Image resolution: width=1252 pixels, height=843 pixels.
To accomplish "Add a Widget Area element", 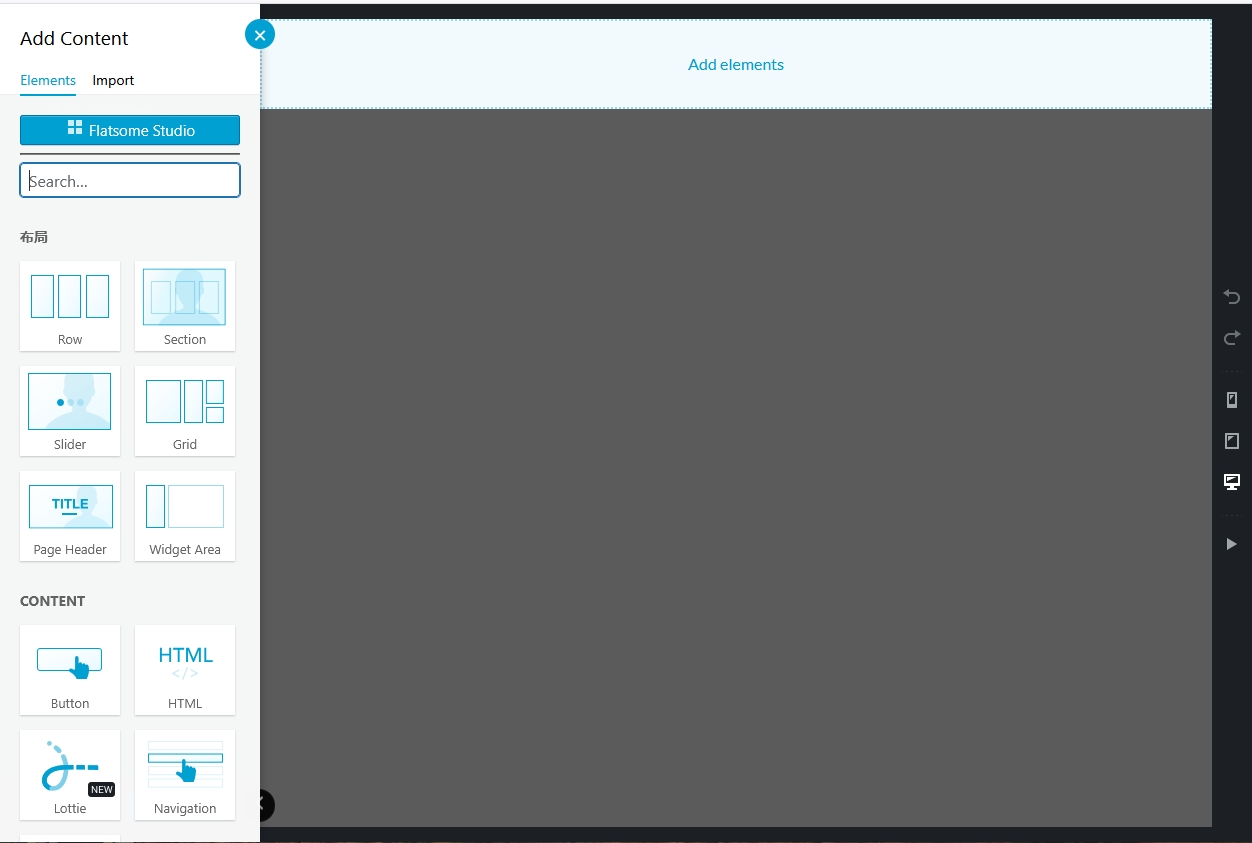I will point(185,516).
